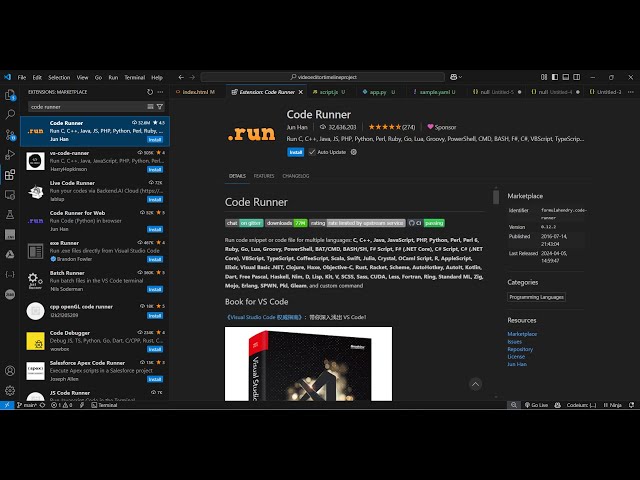Screen dimensions: 640x480
Task: Toggle the Auto Update checkbox
Action: click(312, 152)
